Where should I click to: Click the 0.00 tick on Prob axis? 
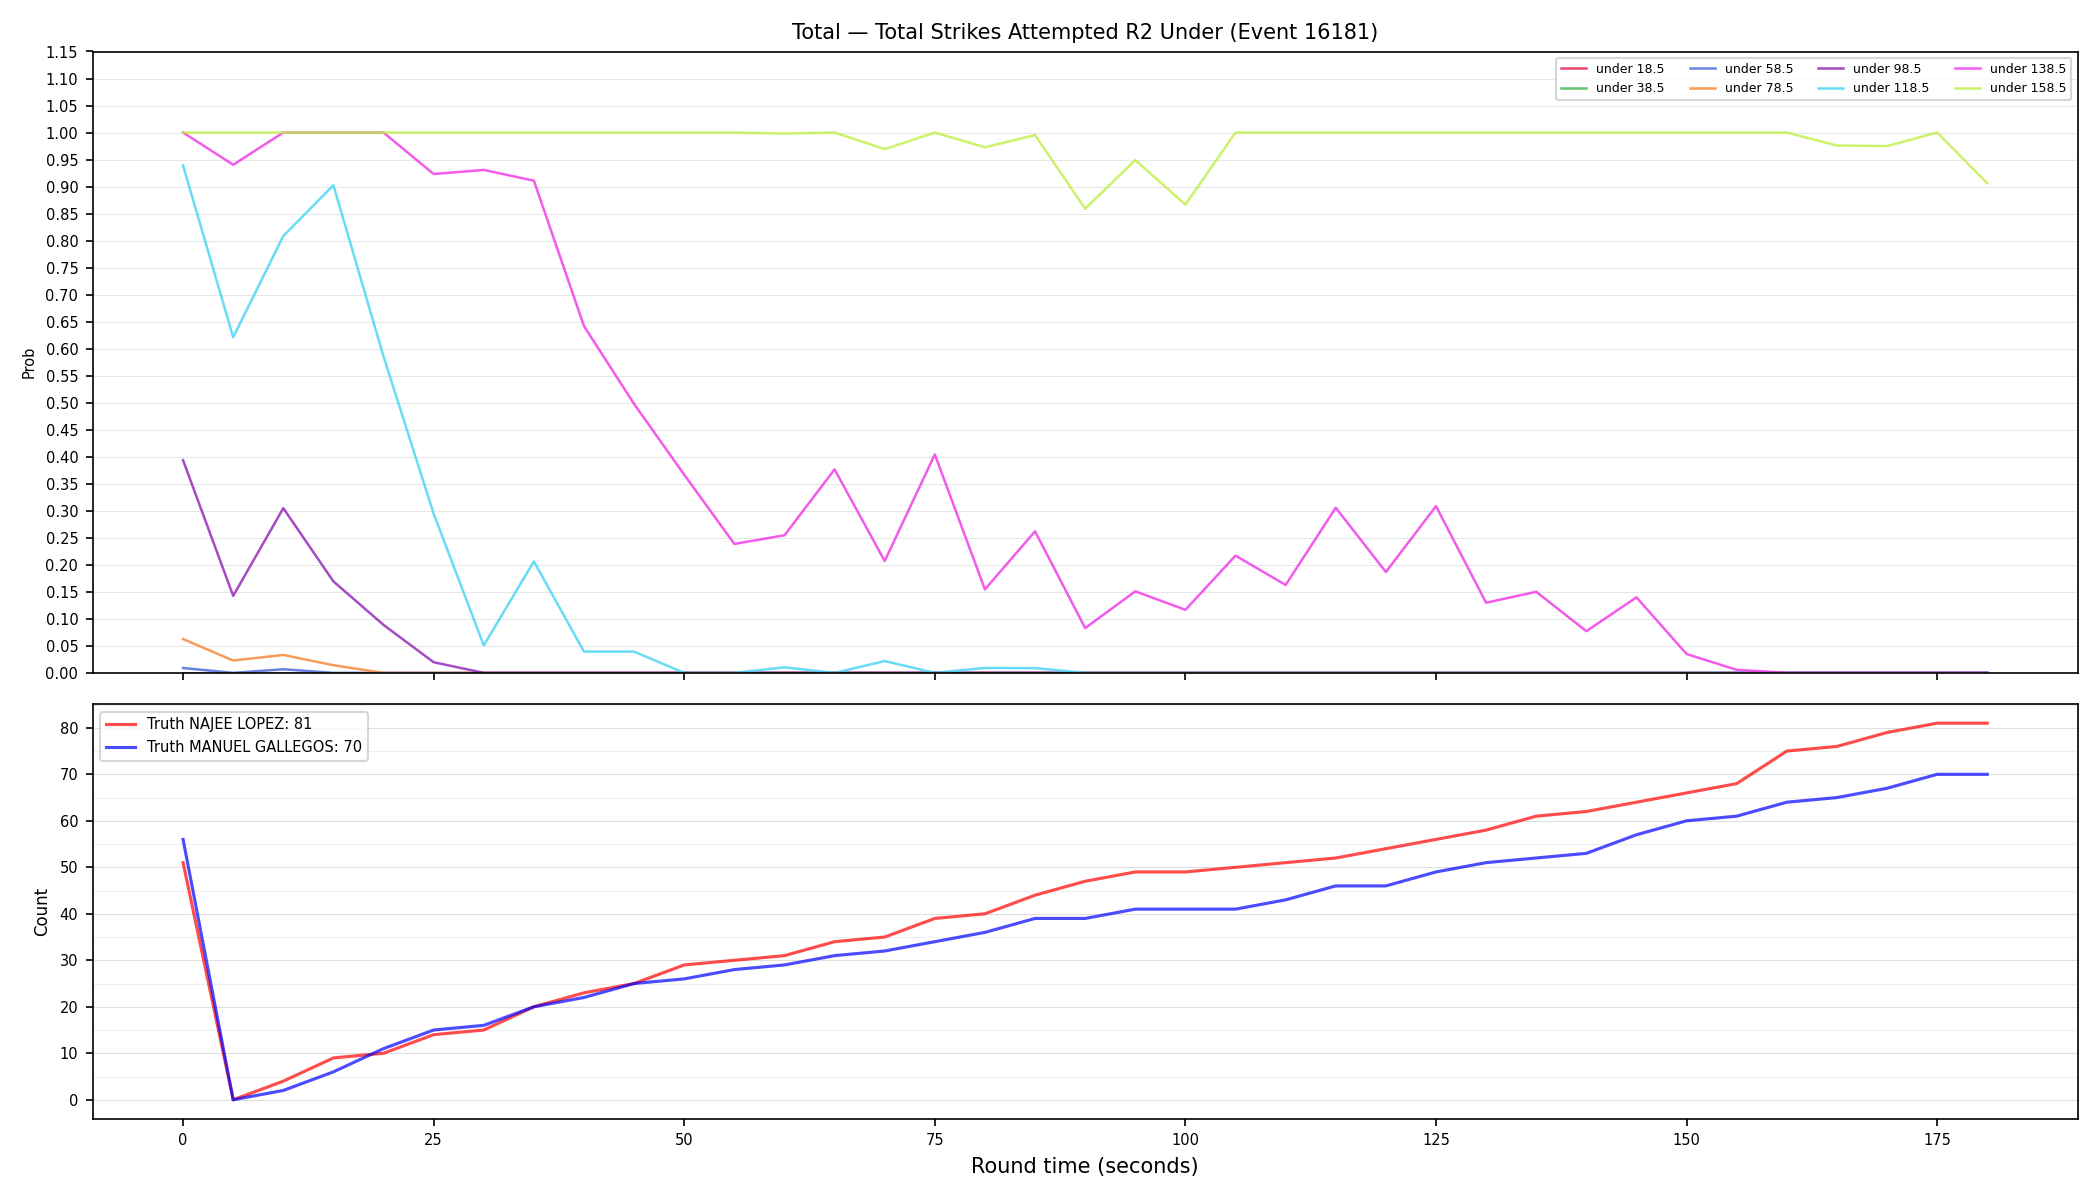[x=62, y=673]
